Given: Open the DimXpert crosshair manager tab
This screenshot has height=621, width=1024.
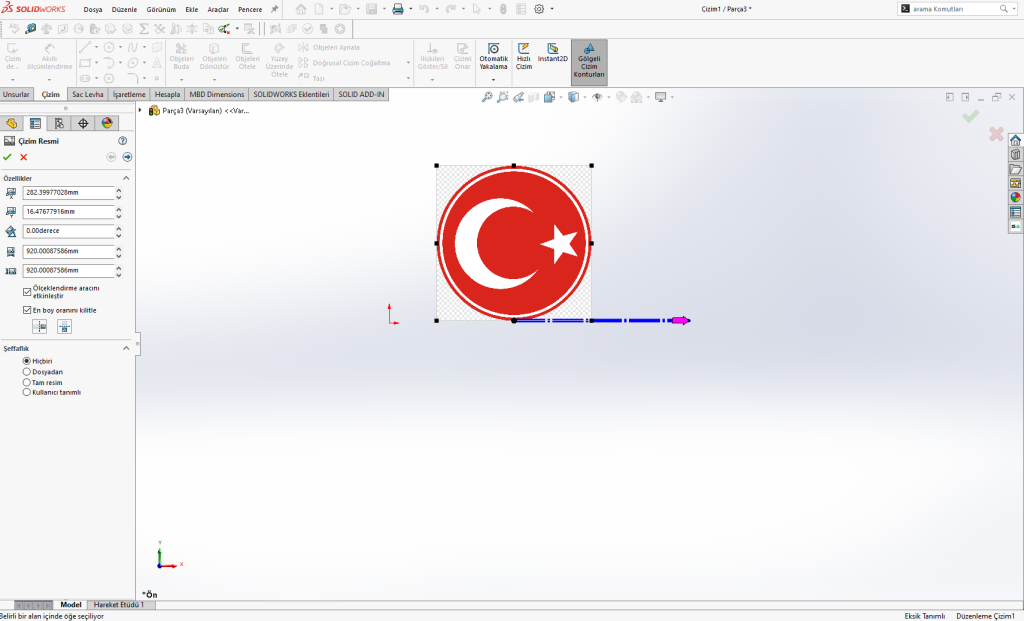Looking at the screenshot, I should (x=82, y=123).
